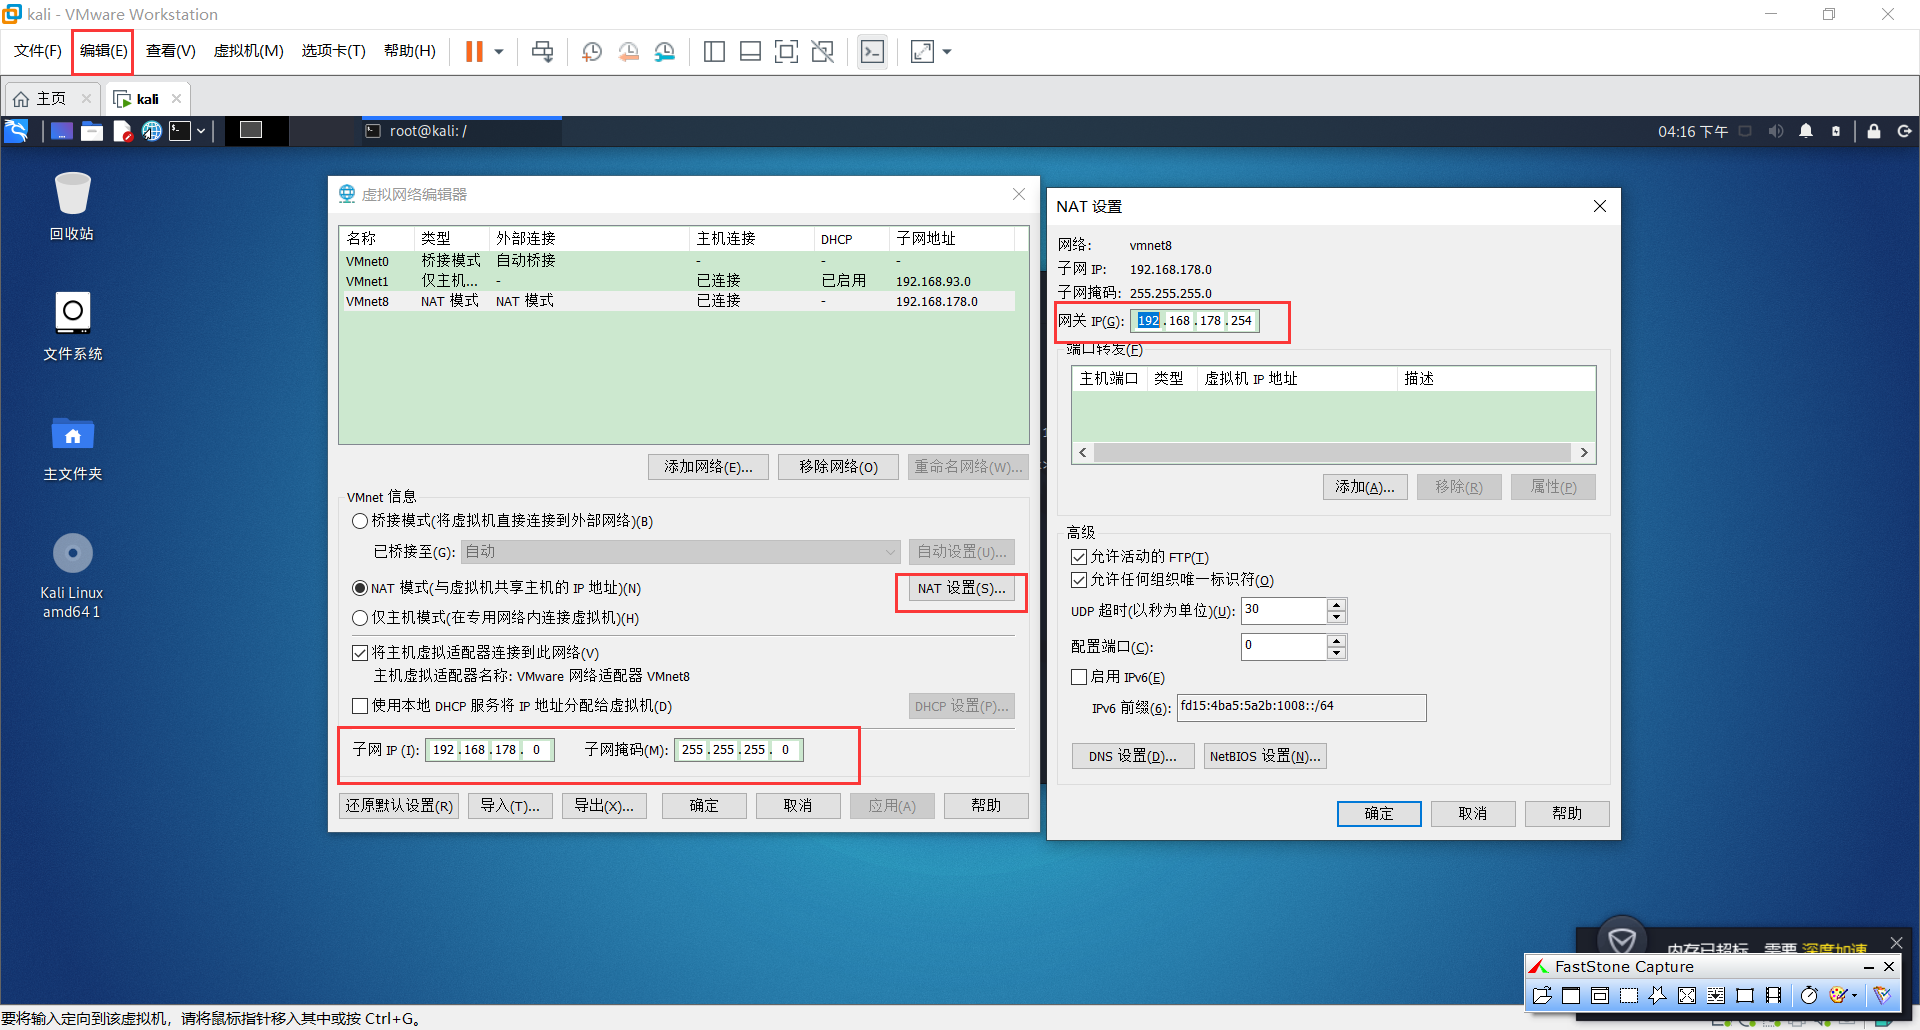Open the File (文件) menu
The image size is (1920, 1030).
pos(38,51)
